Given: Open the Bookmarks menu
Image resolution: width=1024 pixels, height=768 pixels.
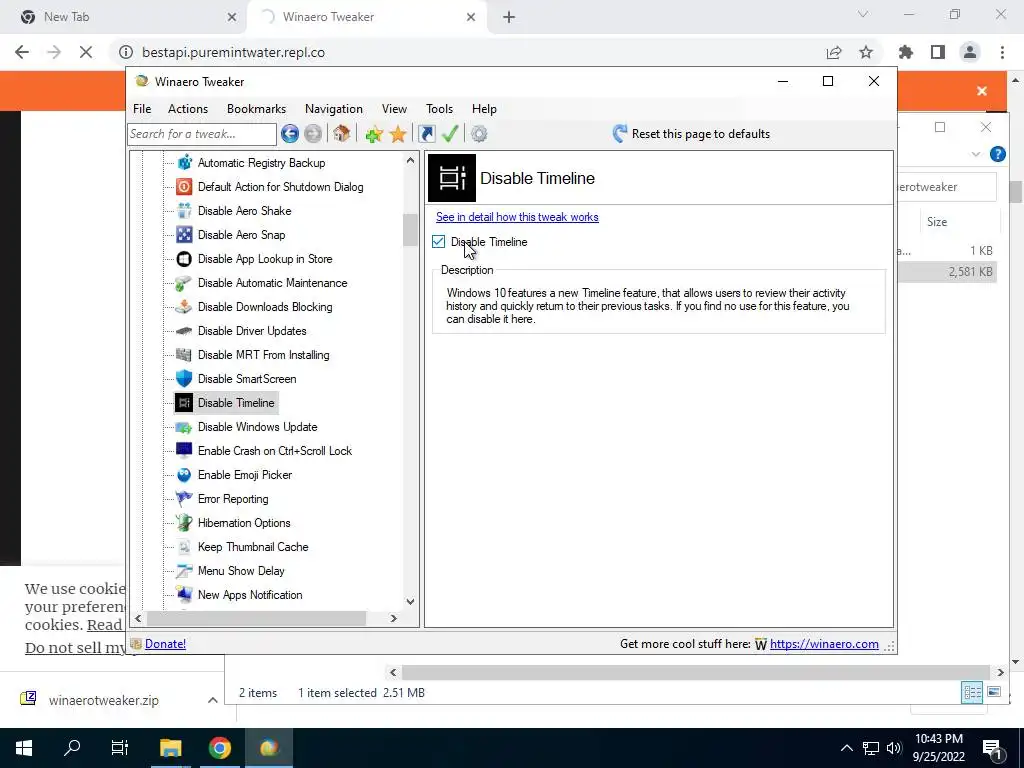Looking at the screenshot, I should 256,109.
